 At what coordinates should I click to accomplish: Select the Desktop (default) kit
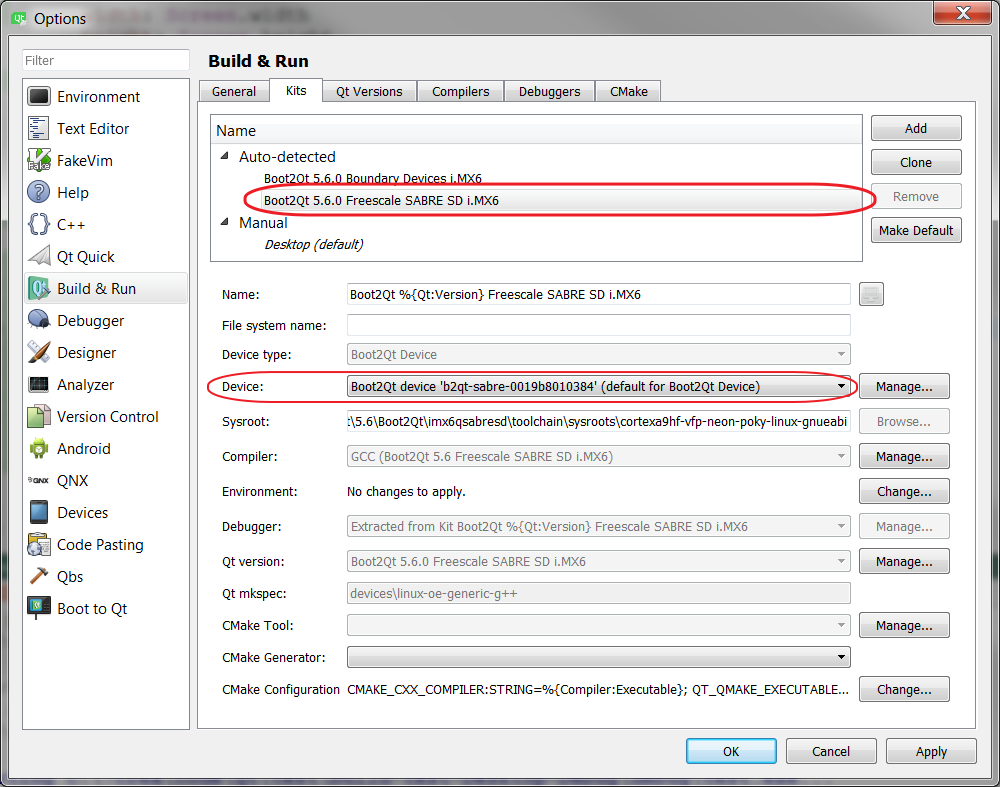pos(313,244)
